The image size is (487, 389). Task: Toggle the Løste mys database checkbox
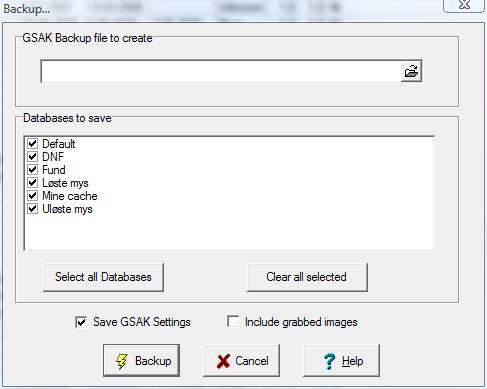coord(32,183)
